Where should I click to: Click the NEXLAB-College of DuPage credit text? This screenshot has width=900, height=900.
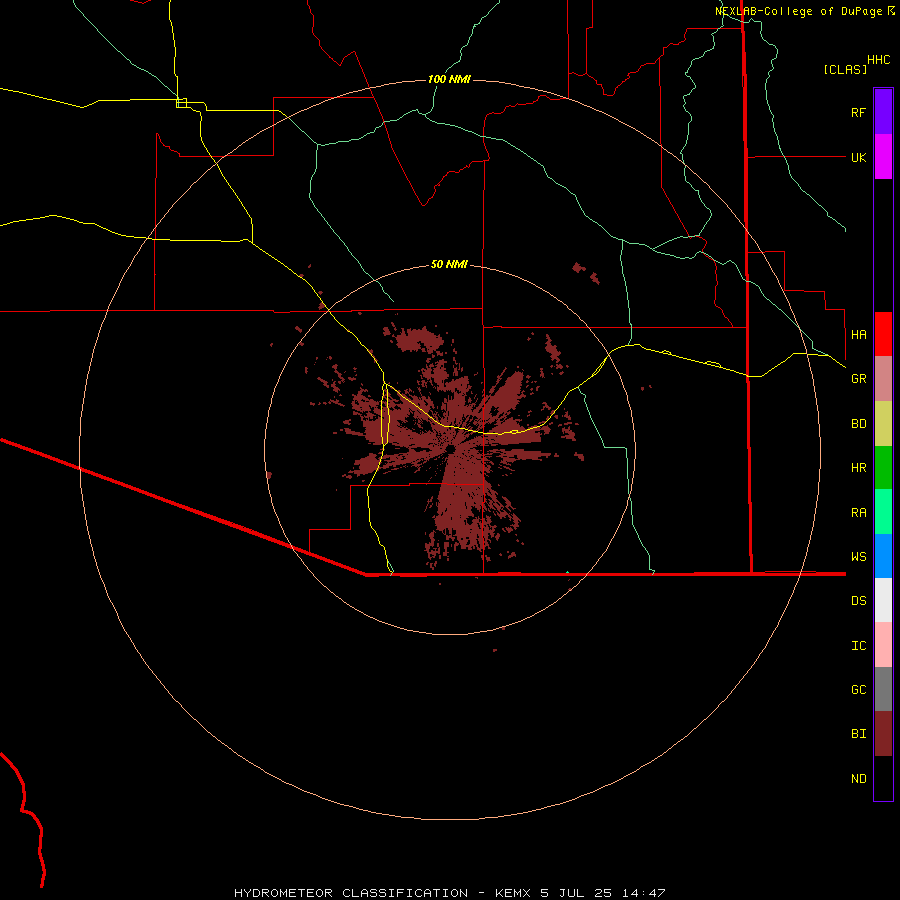798,11
